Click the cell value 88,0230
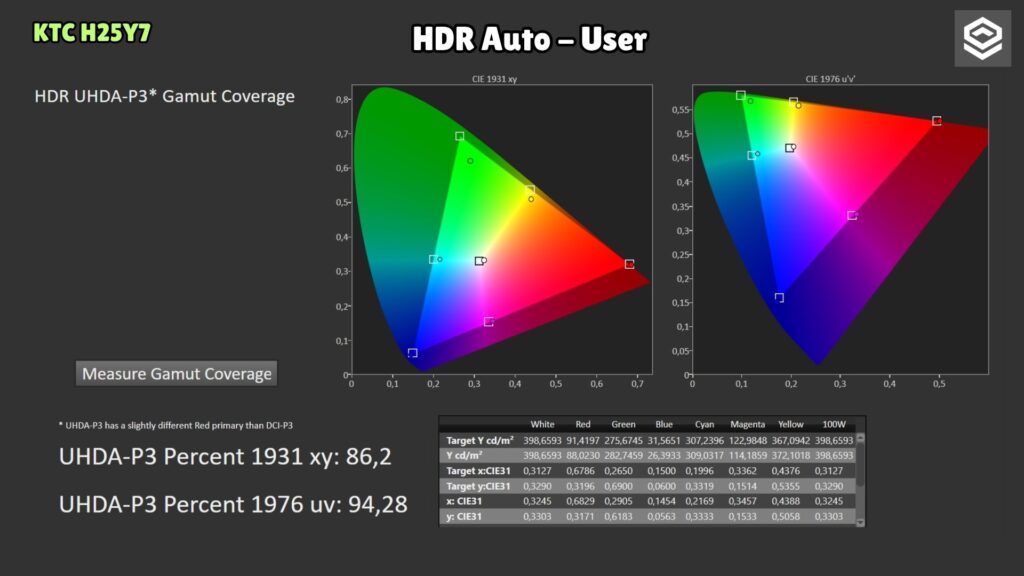The width and height of the screenshot is (1024, 576). [583, 455]
